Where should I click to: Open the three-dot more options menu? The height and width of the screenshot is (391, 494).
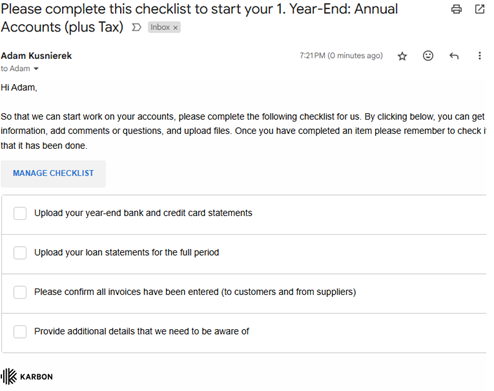[x=480, y=56]
